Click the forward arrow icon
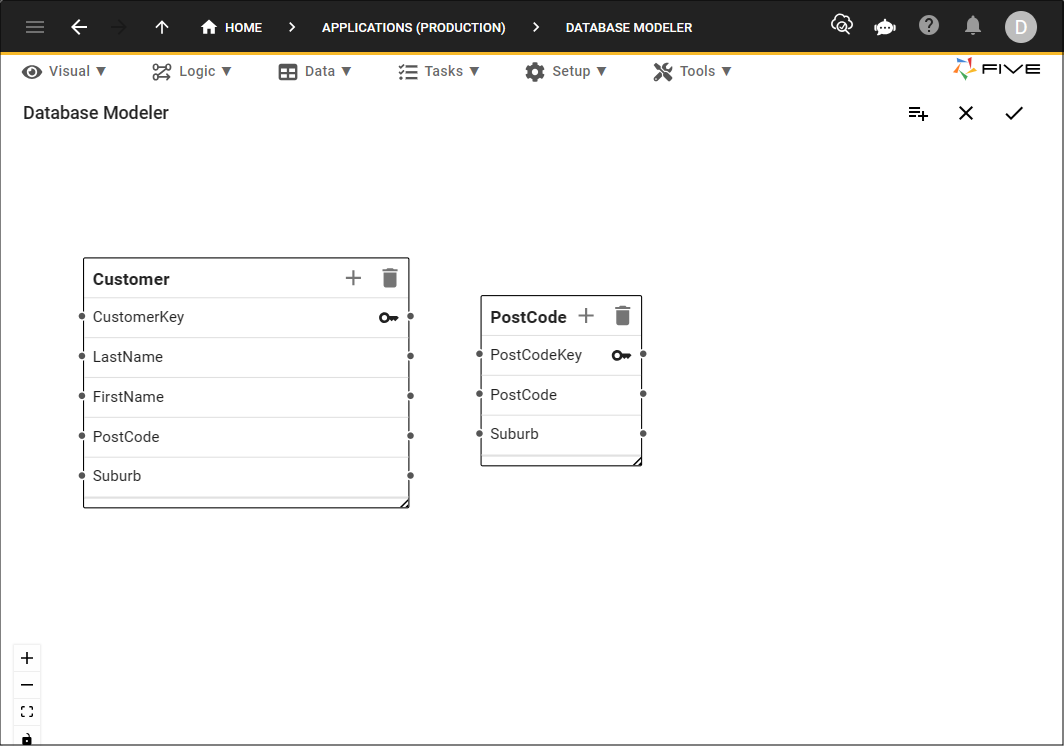 click(119, 27)
